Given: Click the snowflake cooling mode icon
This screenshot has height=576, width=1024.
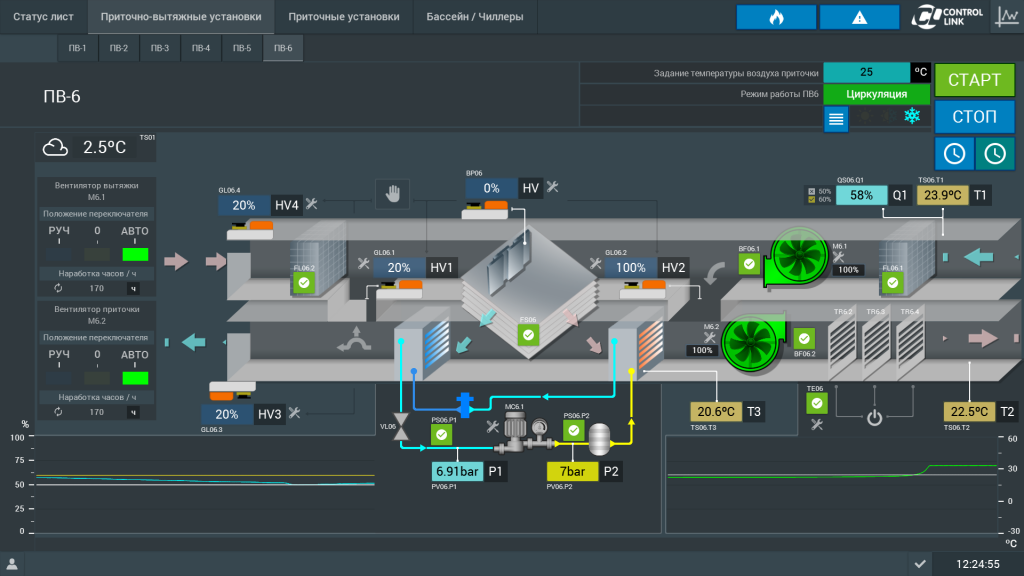Looking at the screenshot, I should click(x=912, y=116).
